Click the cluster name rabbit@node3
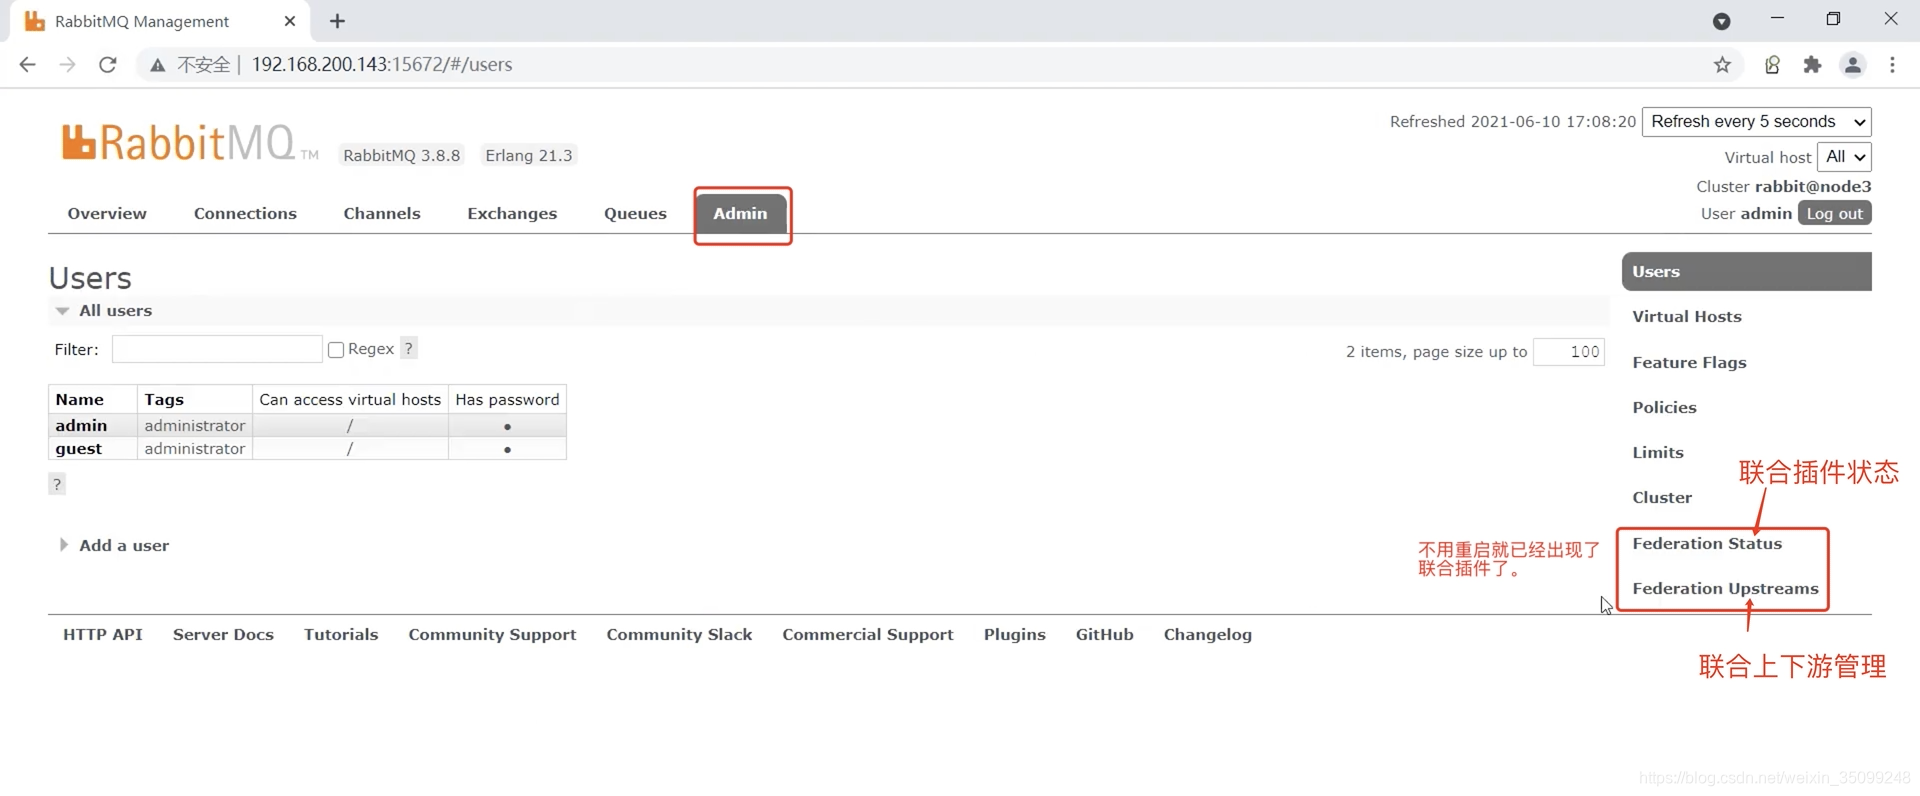The image size is (1920, 796). click(1812, 186)
